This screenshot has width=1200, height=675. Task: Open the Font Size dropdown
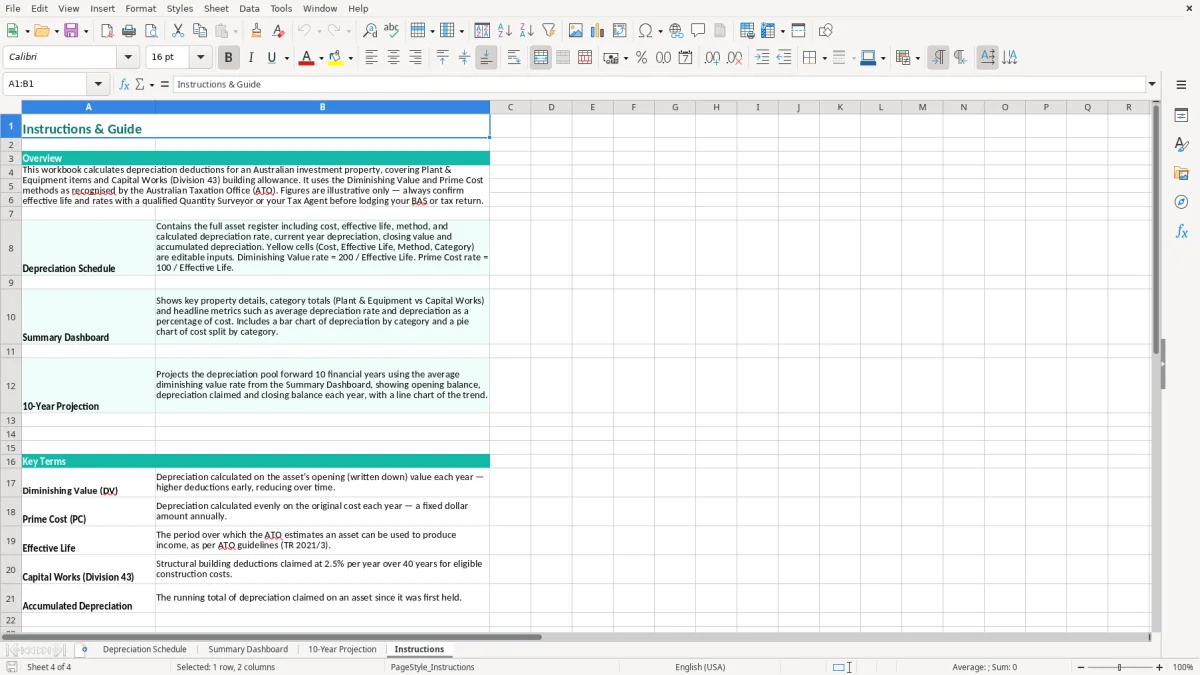[x=201, y=58]
